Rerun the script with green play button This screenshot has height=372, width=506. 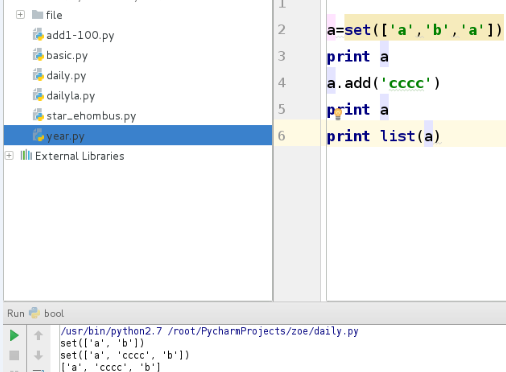[x=14, y=335]
